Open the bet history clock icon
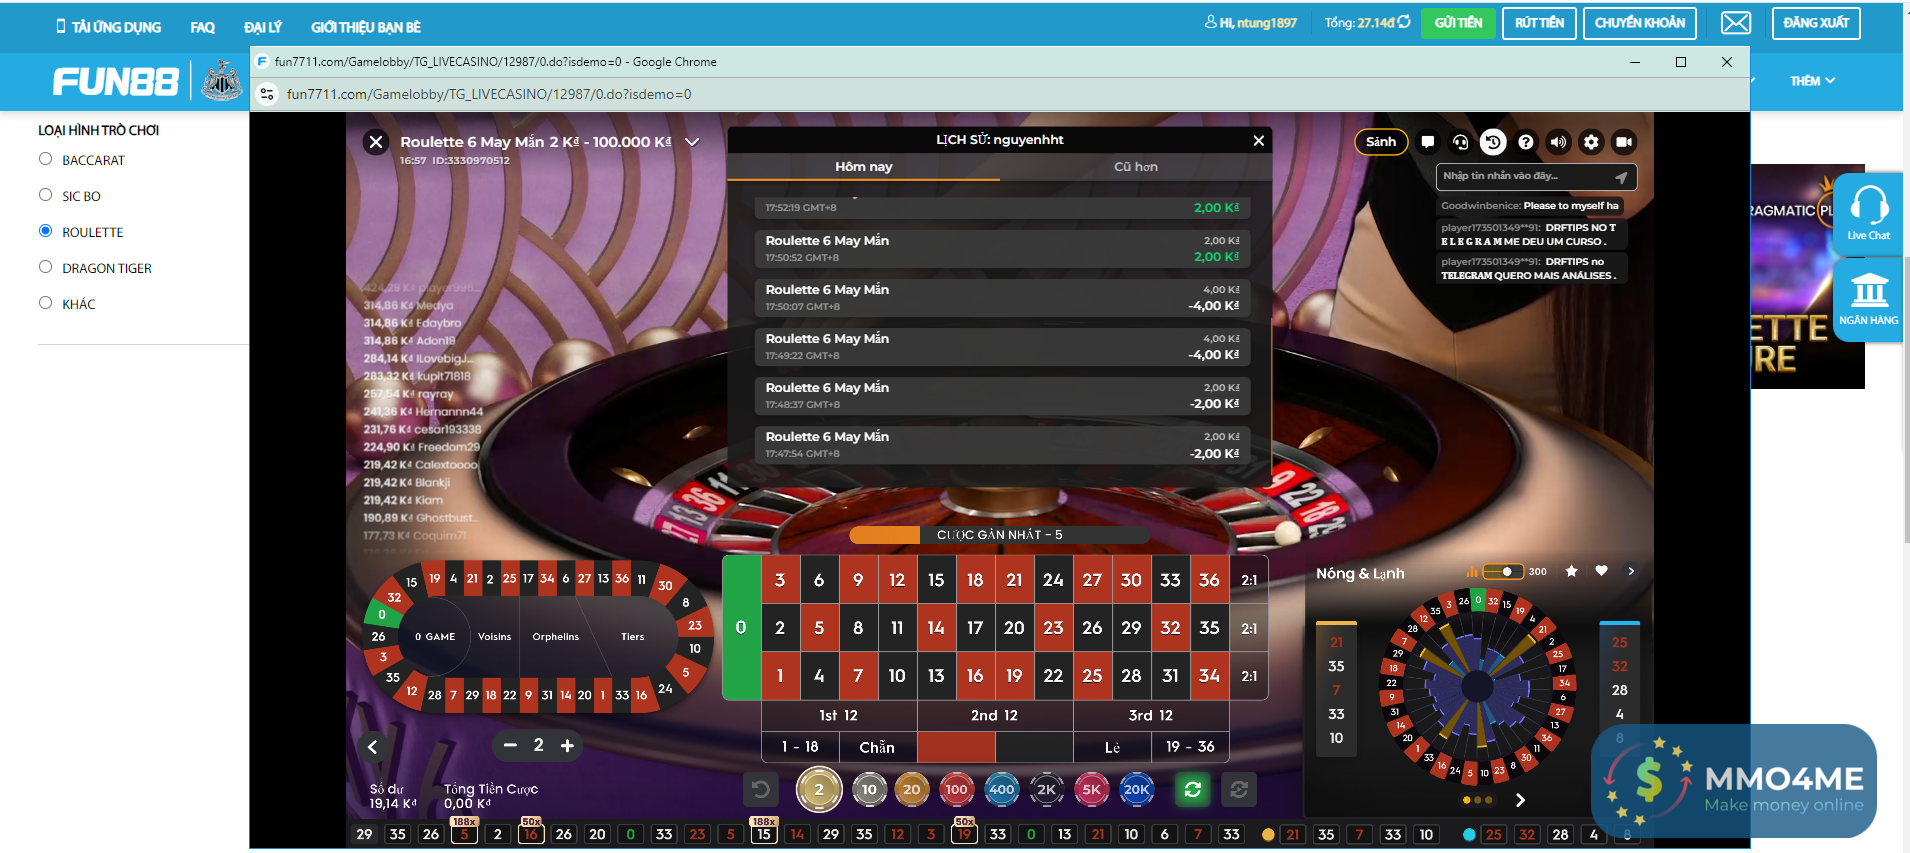The image size is (1910, 853). (1492, 142)
